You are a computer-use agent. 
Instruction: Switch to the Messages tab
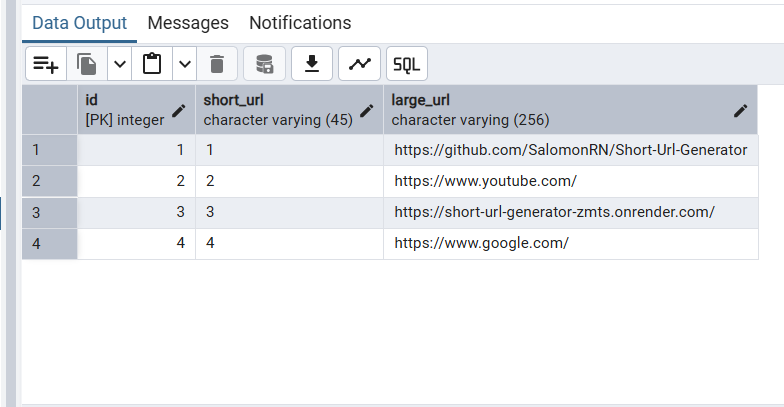[188, 22]
